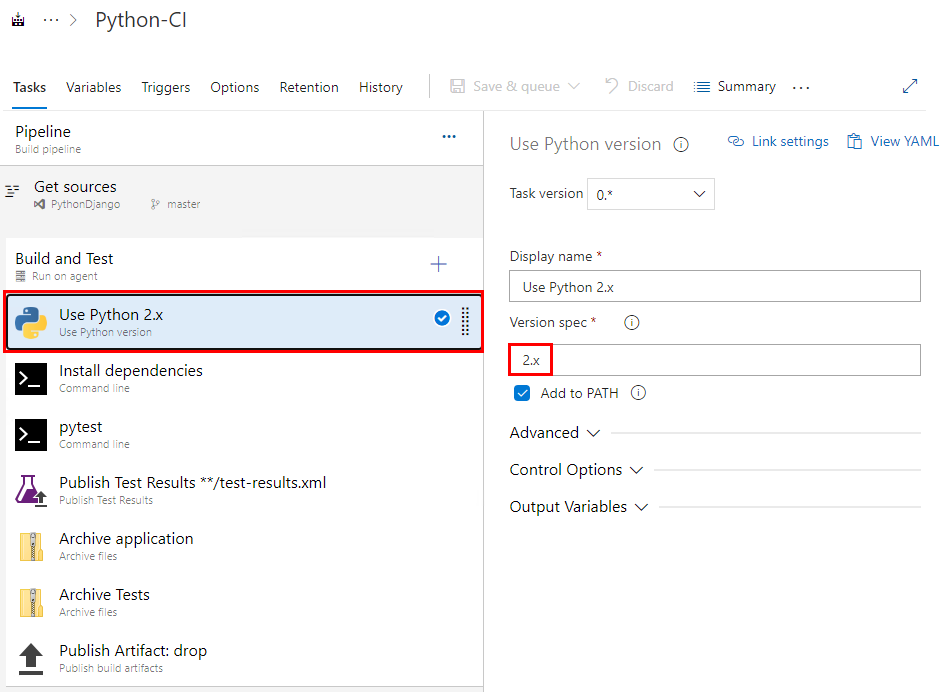Screen dimensions: 942x692
Task: Toggle full screen expand arrow
Action: (910, 86)
